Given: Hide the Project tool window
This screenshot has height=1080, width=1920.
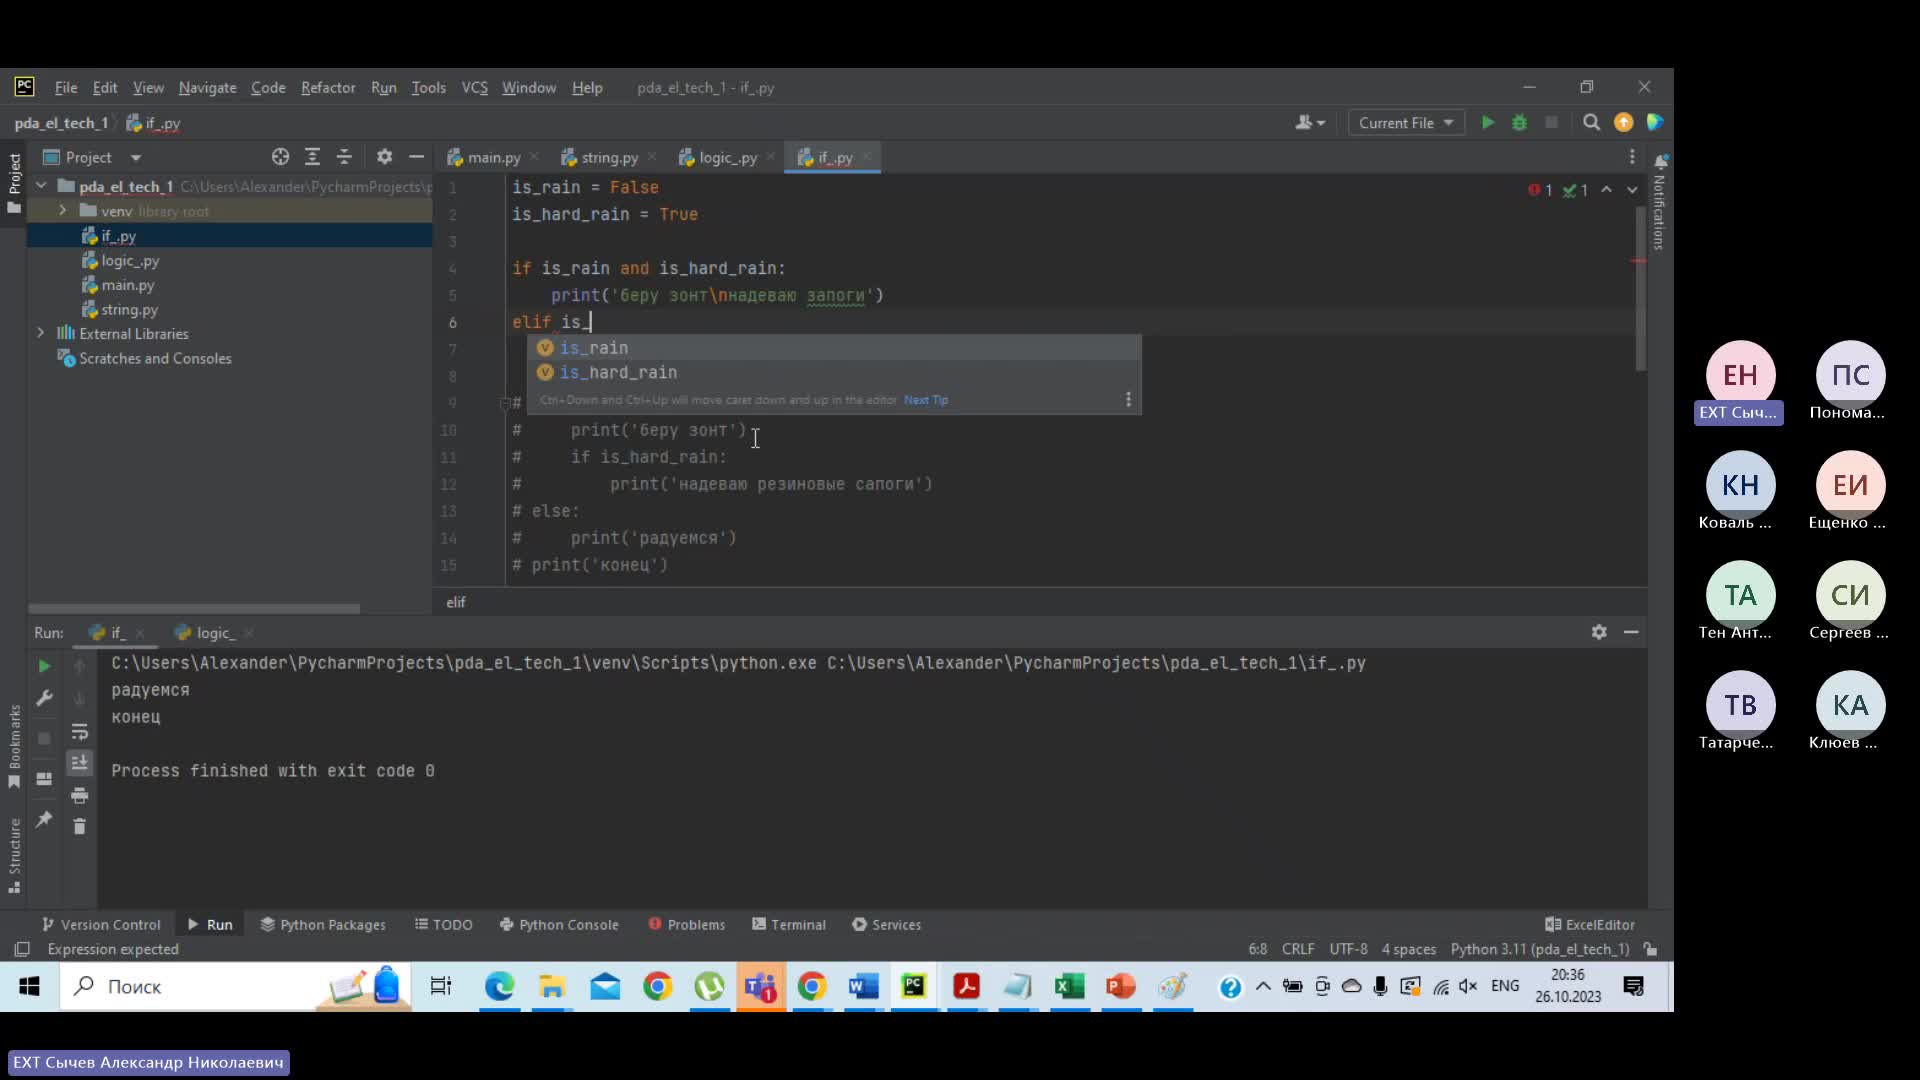Looking at the screenshot, I should (416, 157).
